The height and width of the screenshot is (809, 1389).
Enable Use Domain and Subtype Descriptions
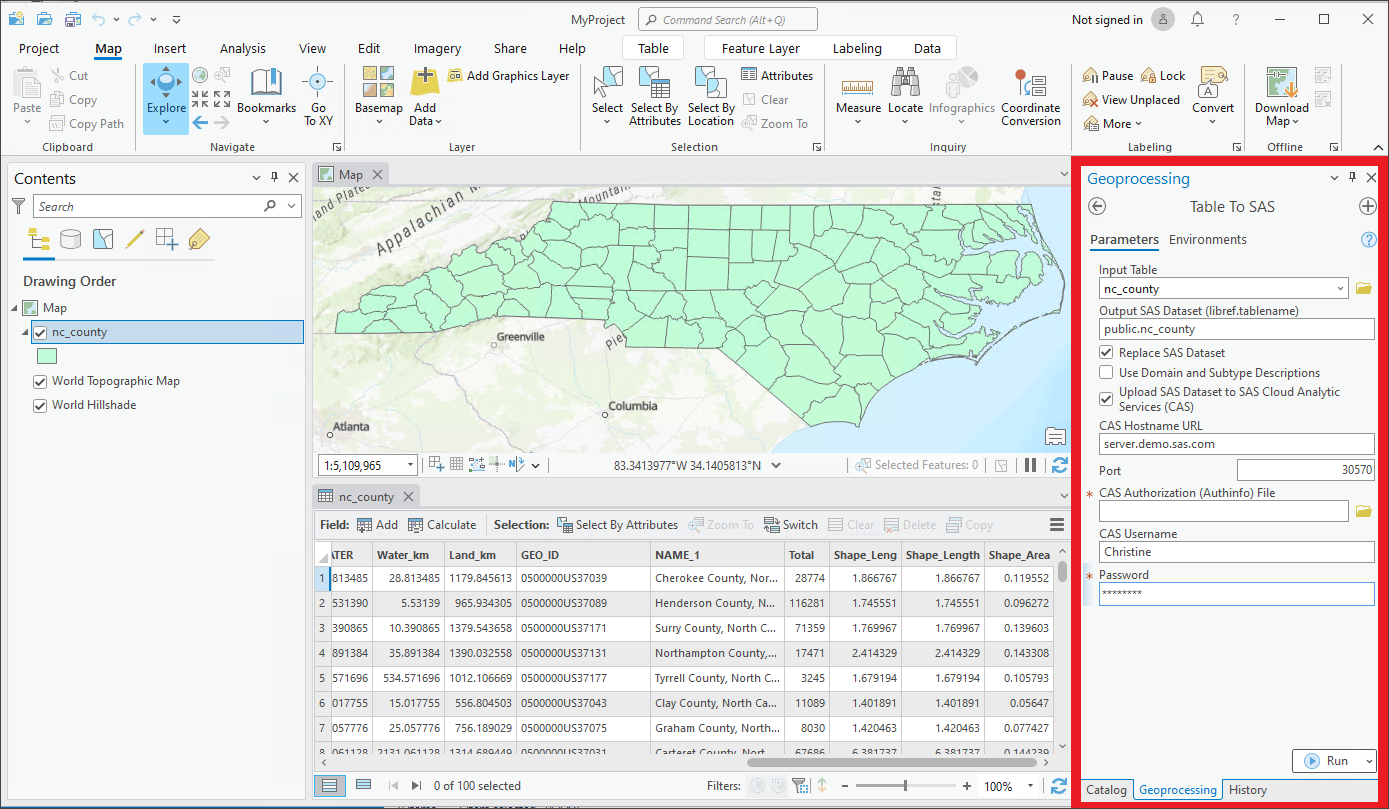pos(1106,372)
